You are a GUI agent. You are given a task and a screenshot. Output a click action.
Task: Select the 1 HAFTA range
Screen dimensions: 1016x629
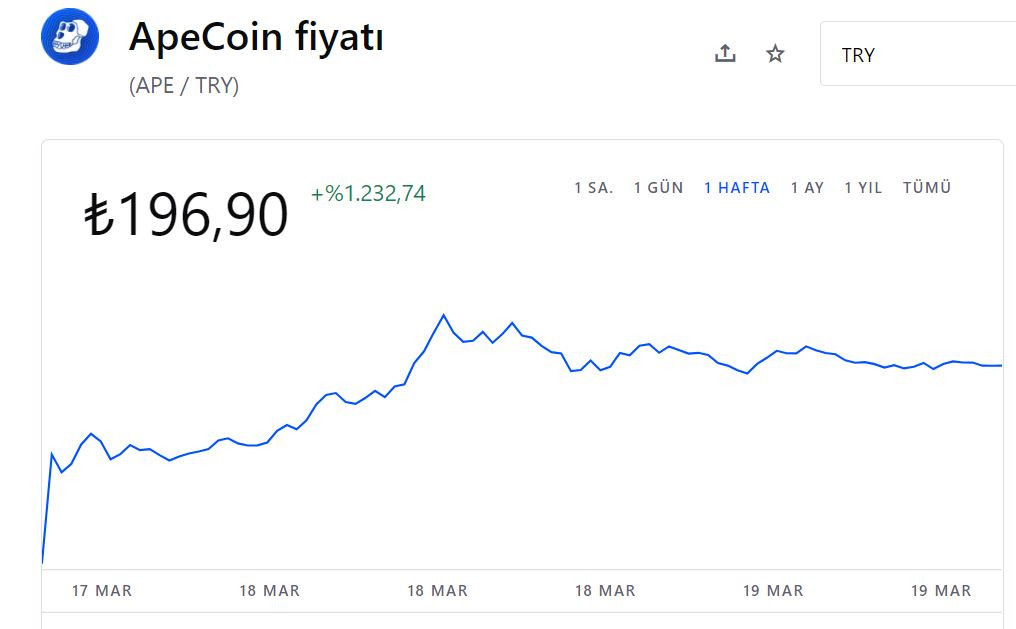pyautogui.click(x=737, y=188)
